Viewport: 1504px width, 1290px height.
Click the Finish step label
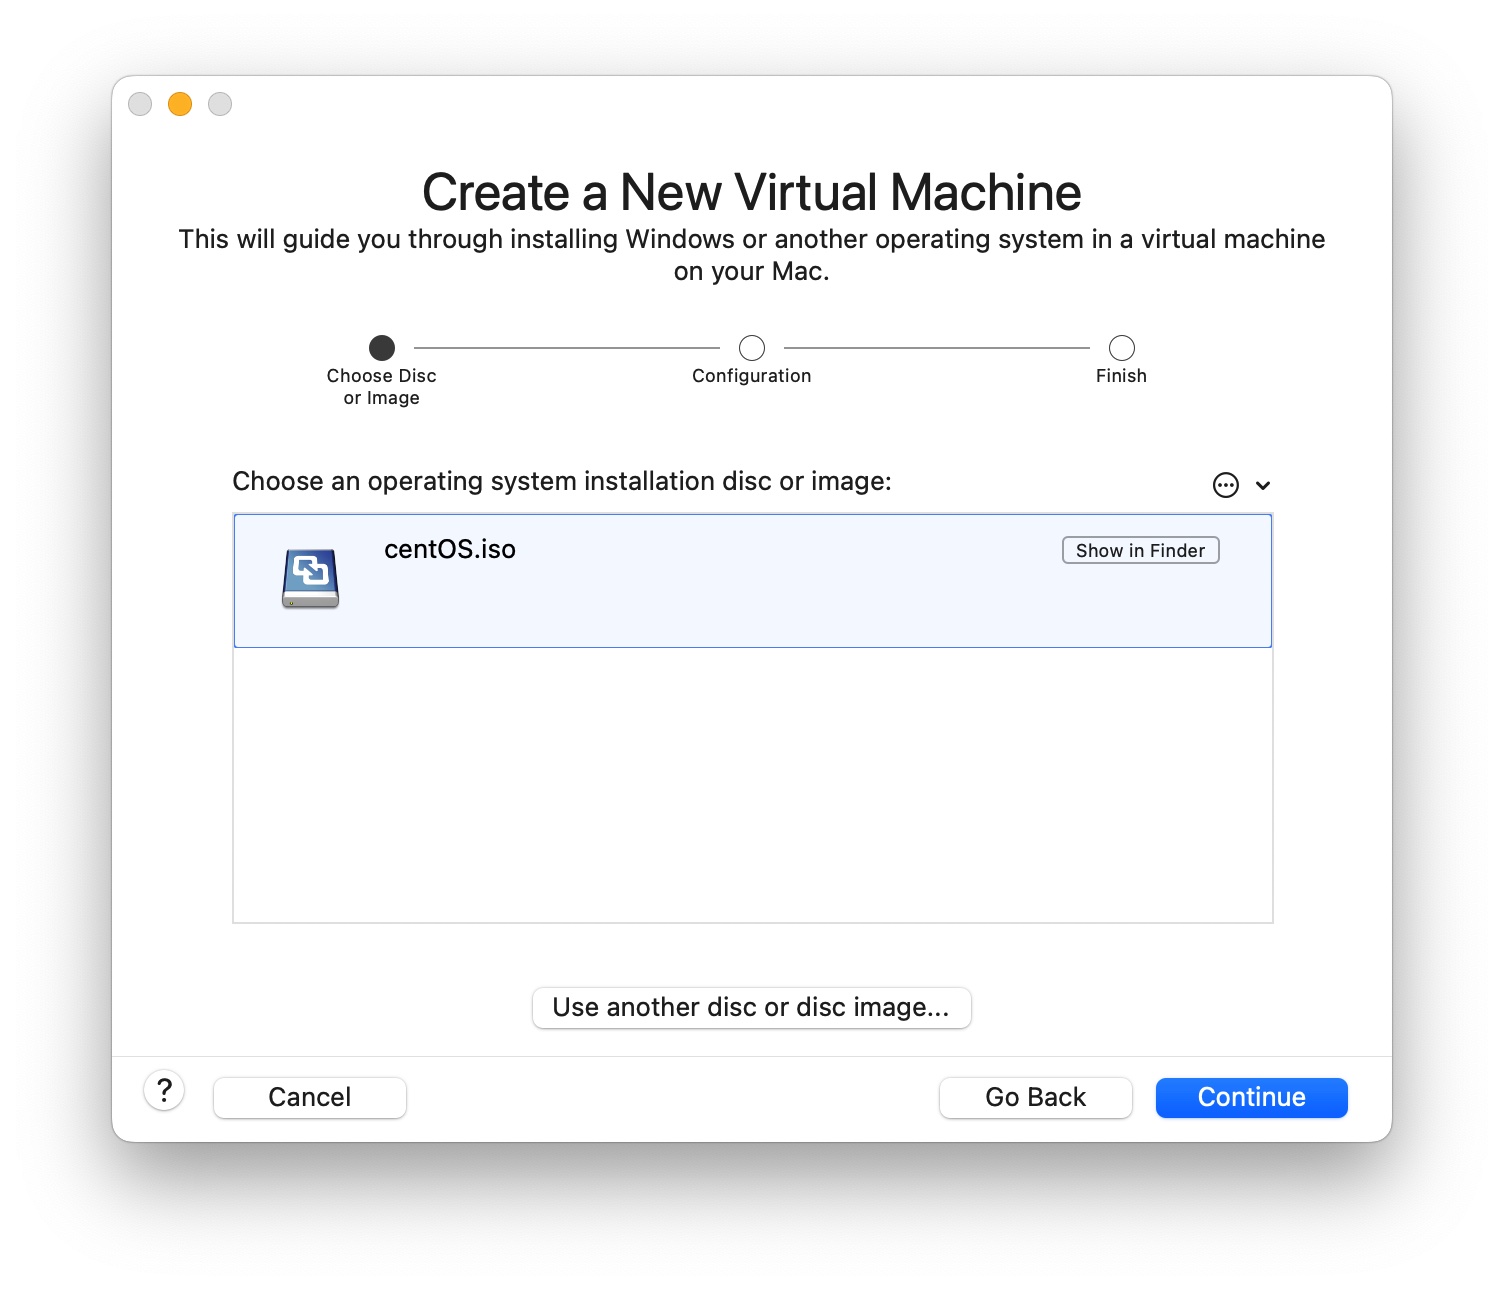click(x=1121, y=376)
